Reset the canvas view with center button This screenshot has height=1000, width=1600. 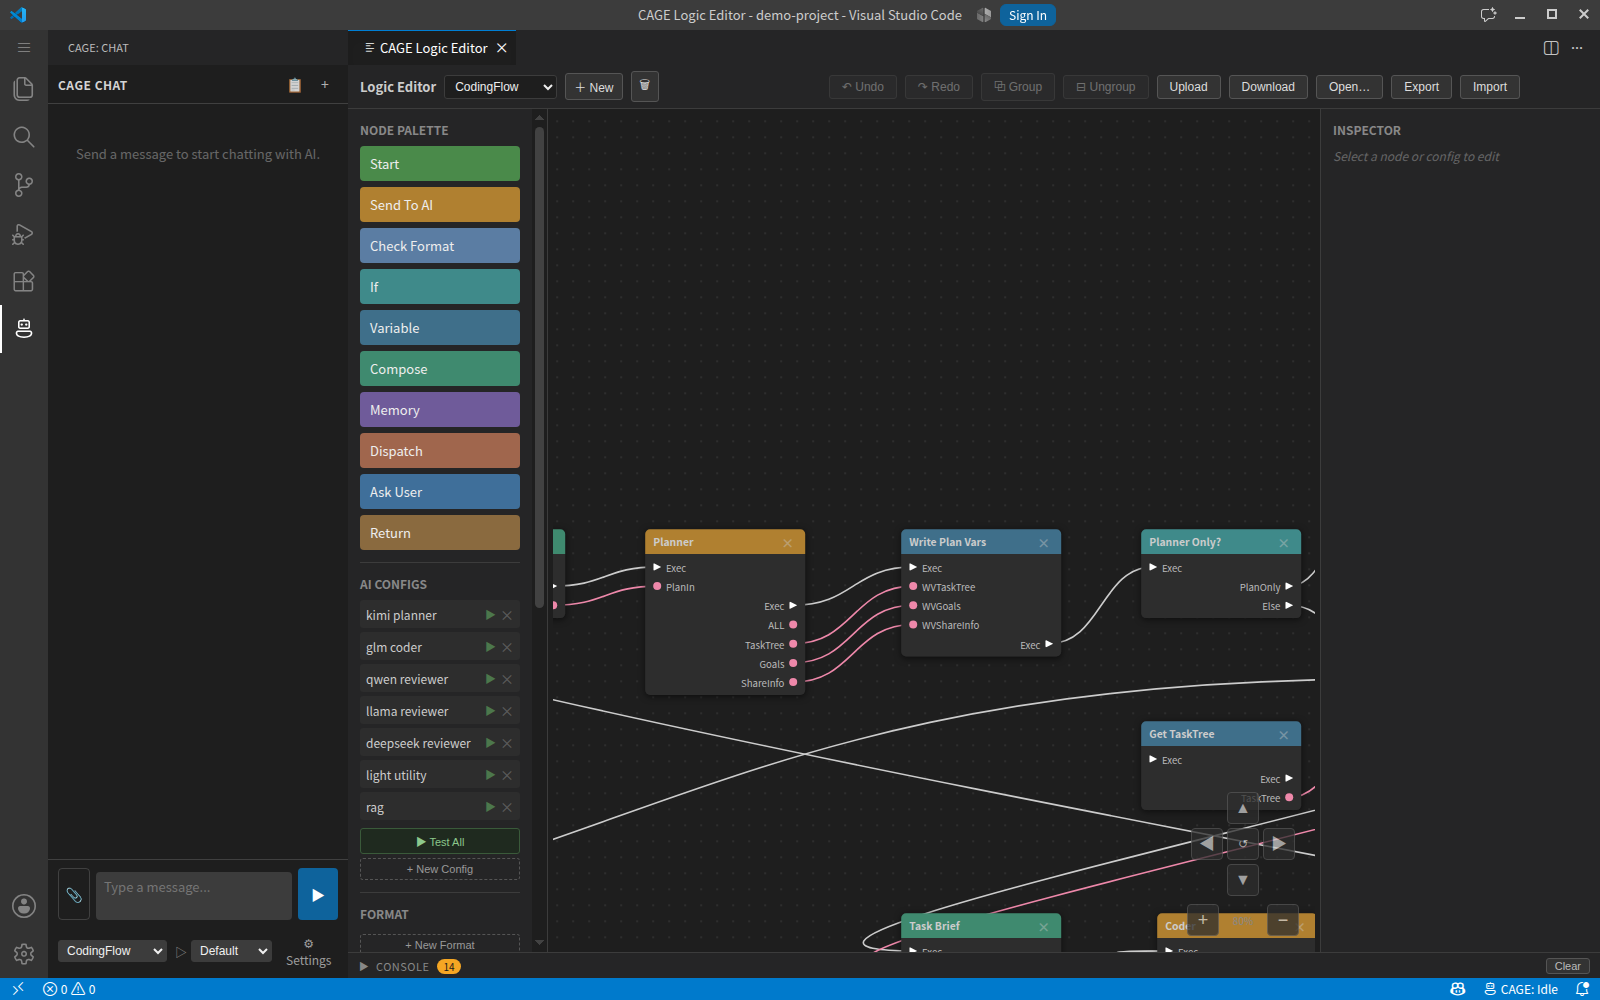click(x=1243, y=844)
